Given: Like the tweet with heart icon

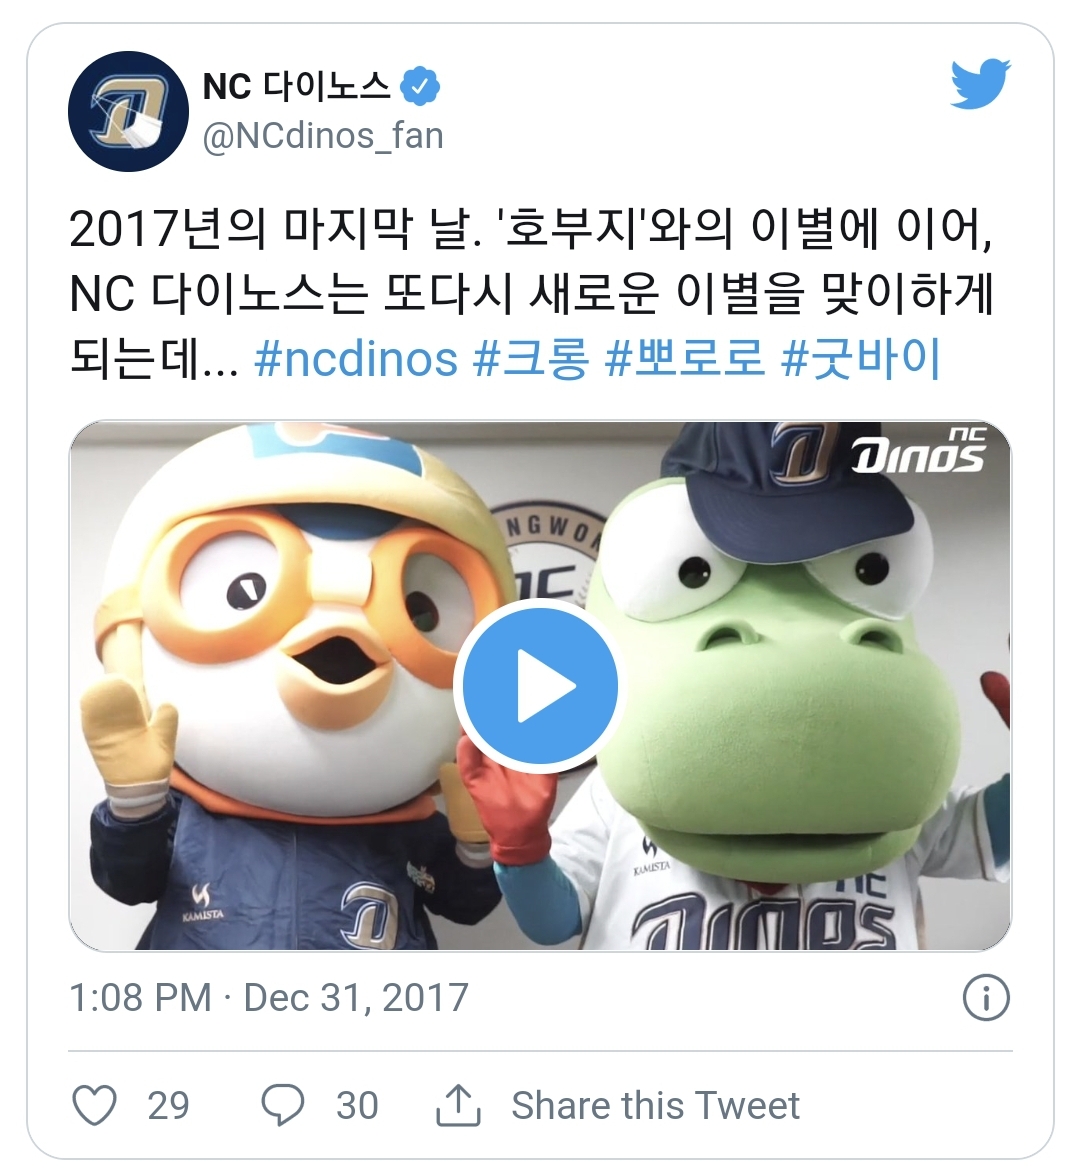Looking at the screenshot, I should pyautogui.click(x=94, y=1105).
